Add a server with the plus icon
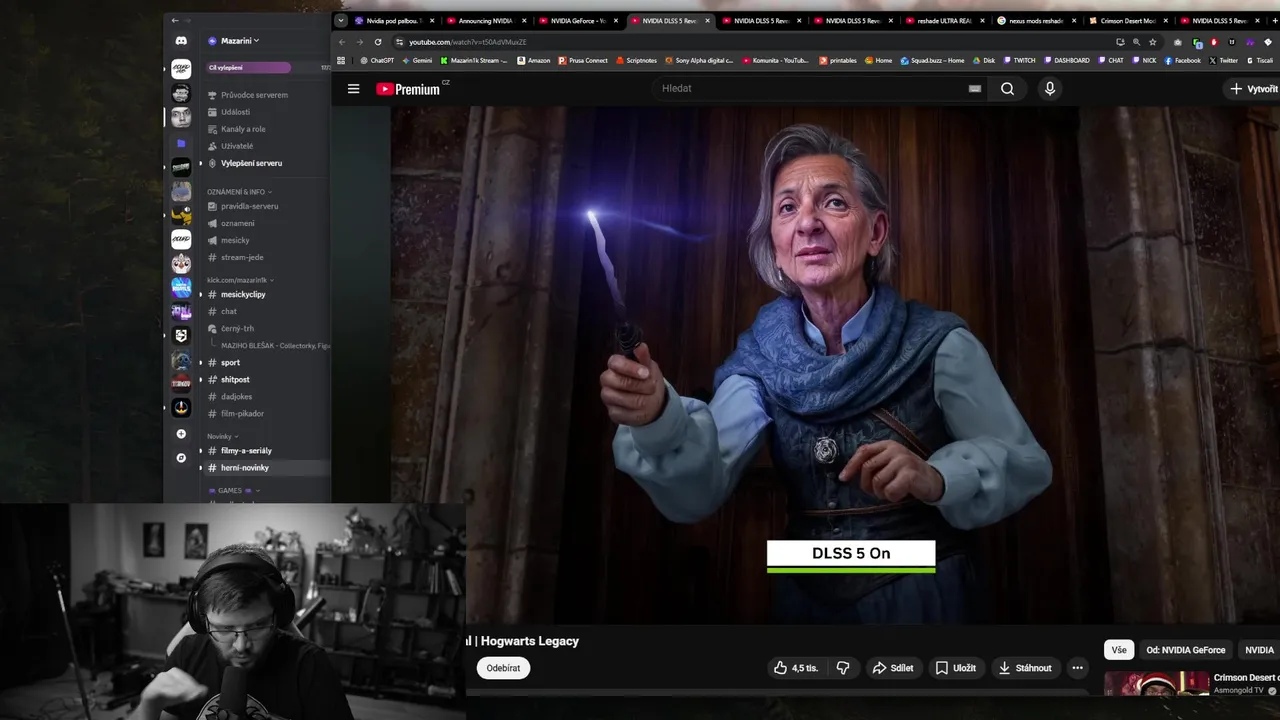Viewport: 1280px width, 720px height. pos(181,434)
